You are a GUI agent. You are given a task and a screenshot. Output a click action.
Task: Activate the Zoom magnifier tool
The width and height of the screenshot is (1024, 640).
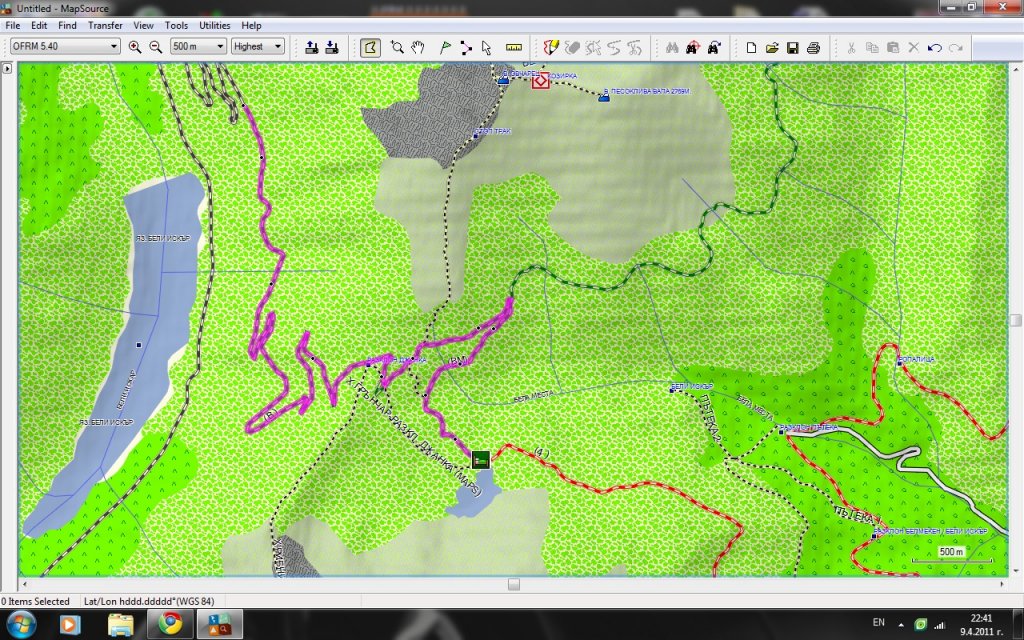[397, 47]
